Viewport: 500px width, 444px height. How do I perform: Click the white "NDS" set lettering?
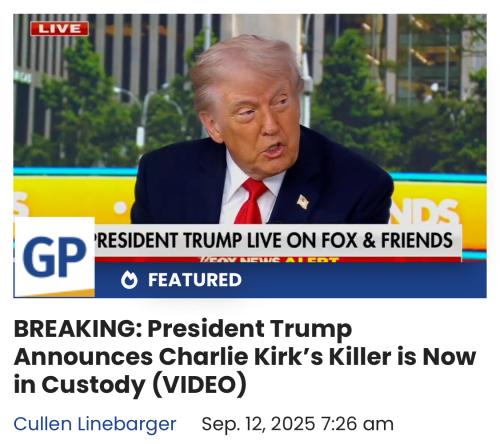428,211
